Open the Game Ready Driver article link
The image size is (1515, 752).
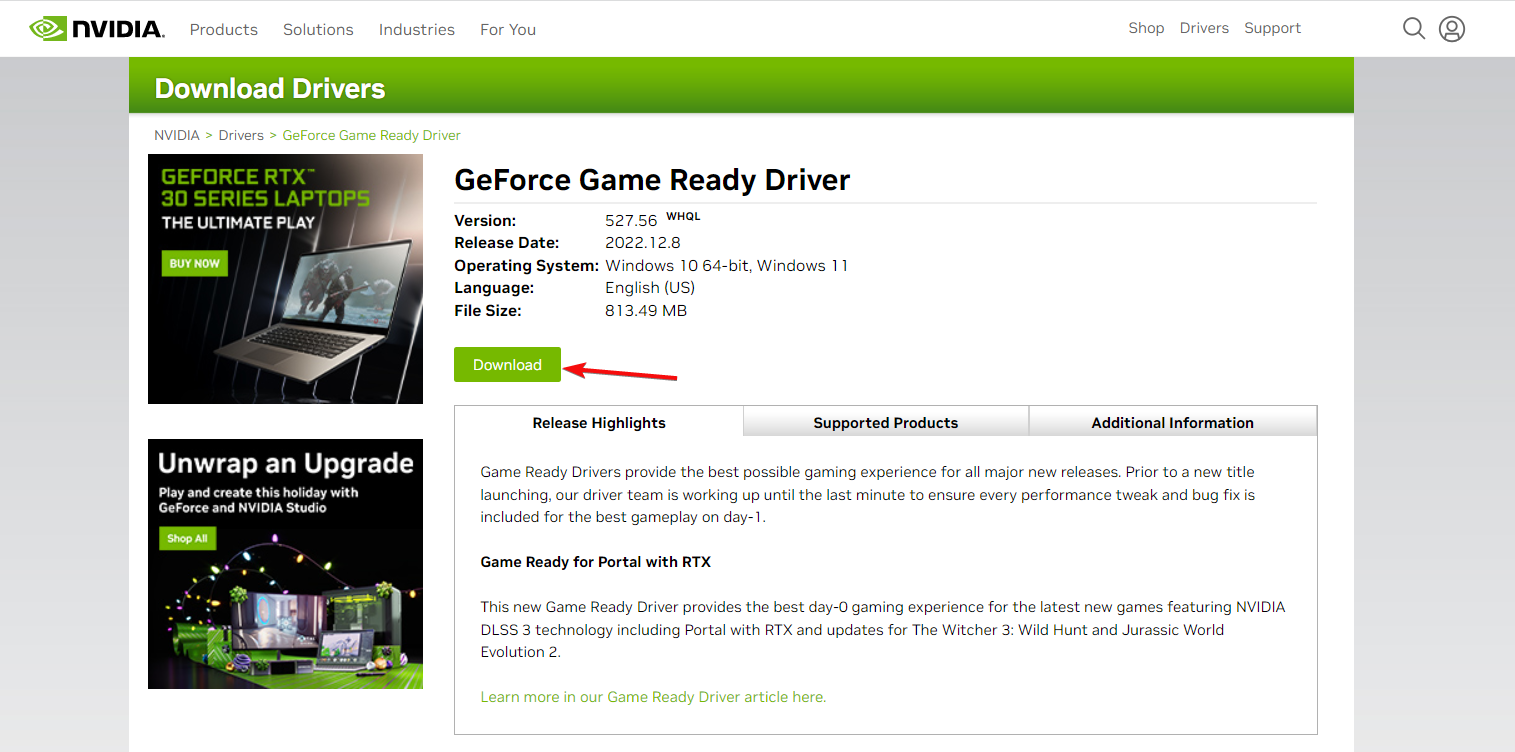653,697
